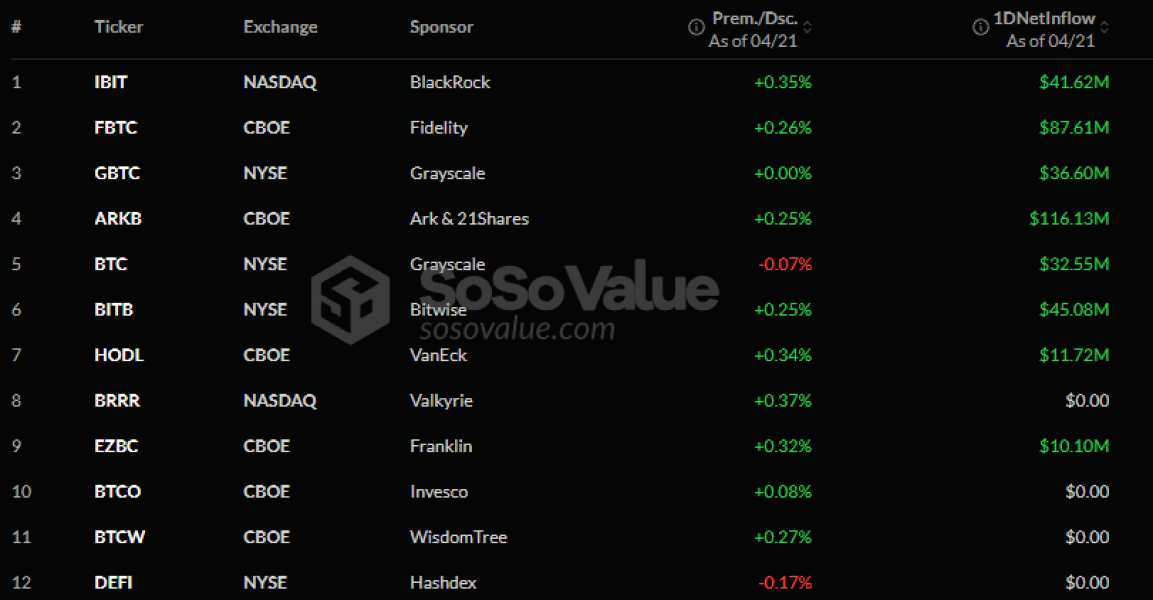This screenshot has width=1153, height=600.
Task: Open the ARKB ticker entry
Action: coord(118,219)
